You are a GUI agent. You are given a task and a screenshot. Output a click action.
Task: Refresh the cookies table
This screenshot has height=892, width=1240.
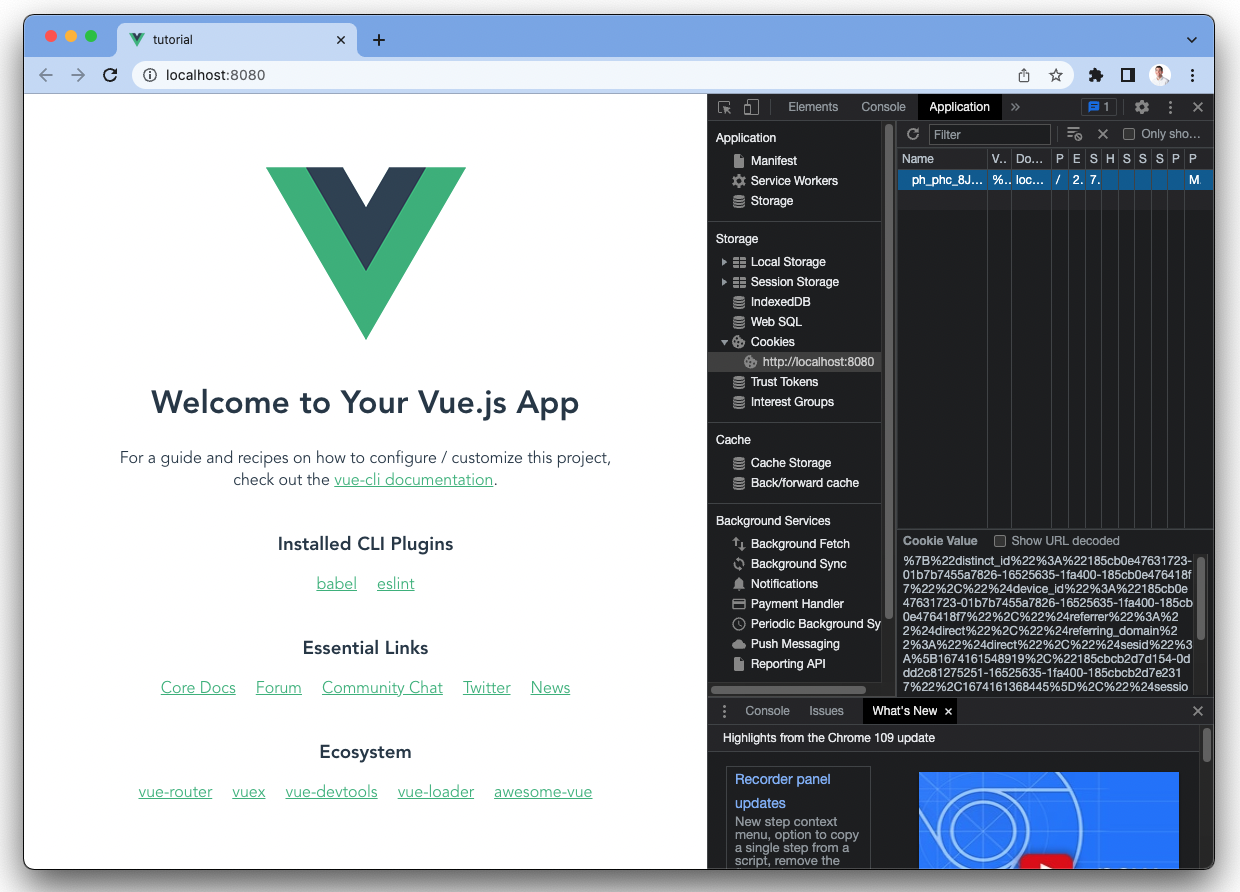click(x=913, y=134)
